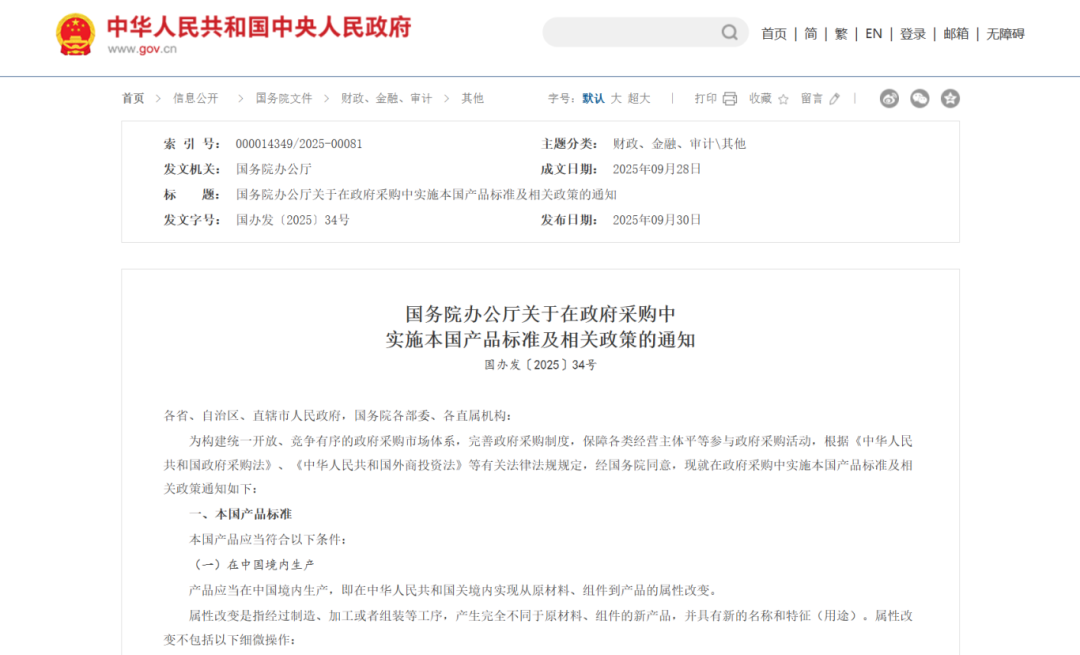This screenshot has height=655, width=1080.
Task: Click the favorite star icon next to 收藏
Action: point(783,98)
